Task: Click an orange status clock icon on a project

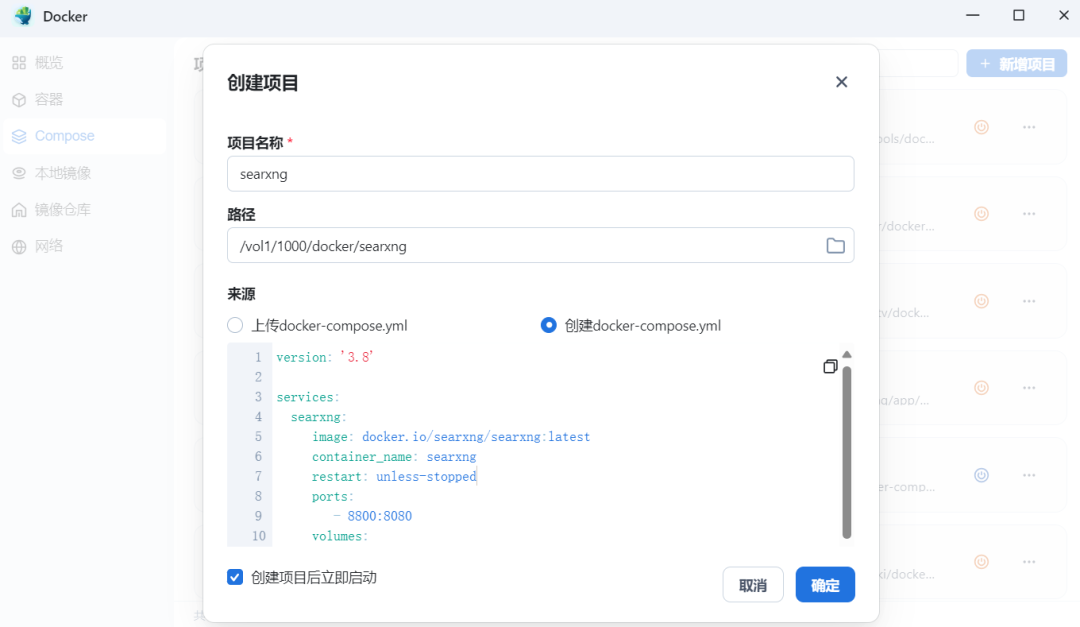Action: [981, 127]
